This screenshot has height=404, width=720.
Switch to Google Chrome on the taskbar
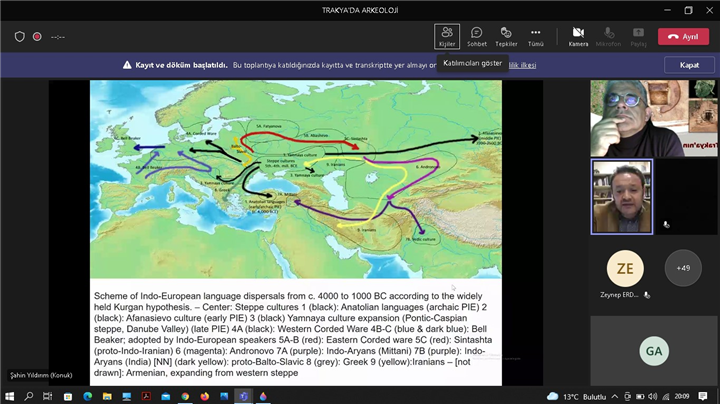185,396
